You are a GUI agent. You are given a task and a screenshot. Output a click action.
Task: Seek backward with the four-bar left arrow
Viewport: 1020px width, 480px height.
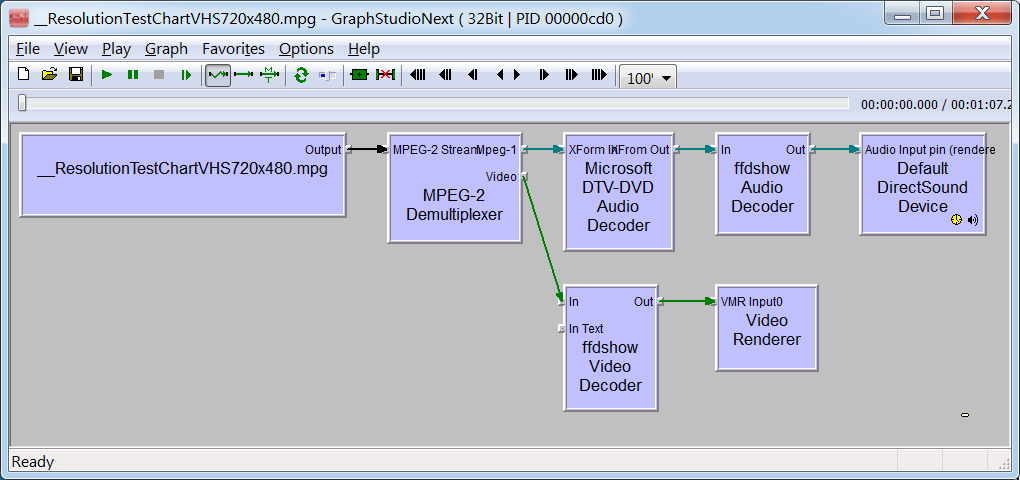tap(418, 75)
